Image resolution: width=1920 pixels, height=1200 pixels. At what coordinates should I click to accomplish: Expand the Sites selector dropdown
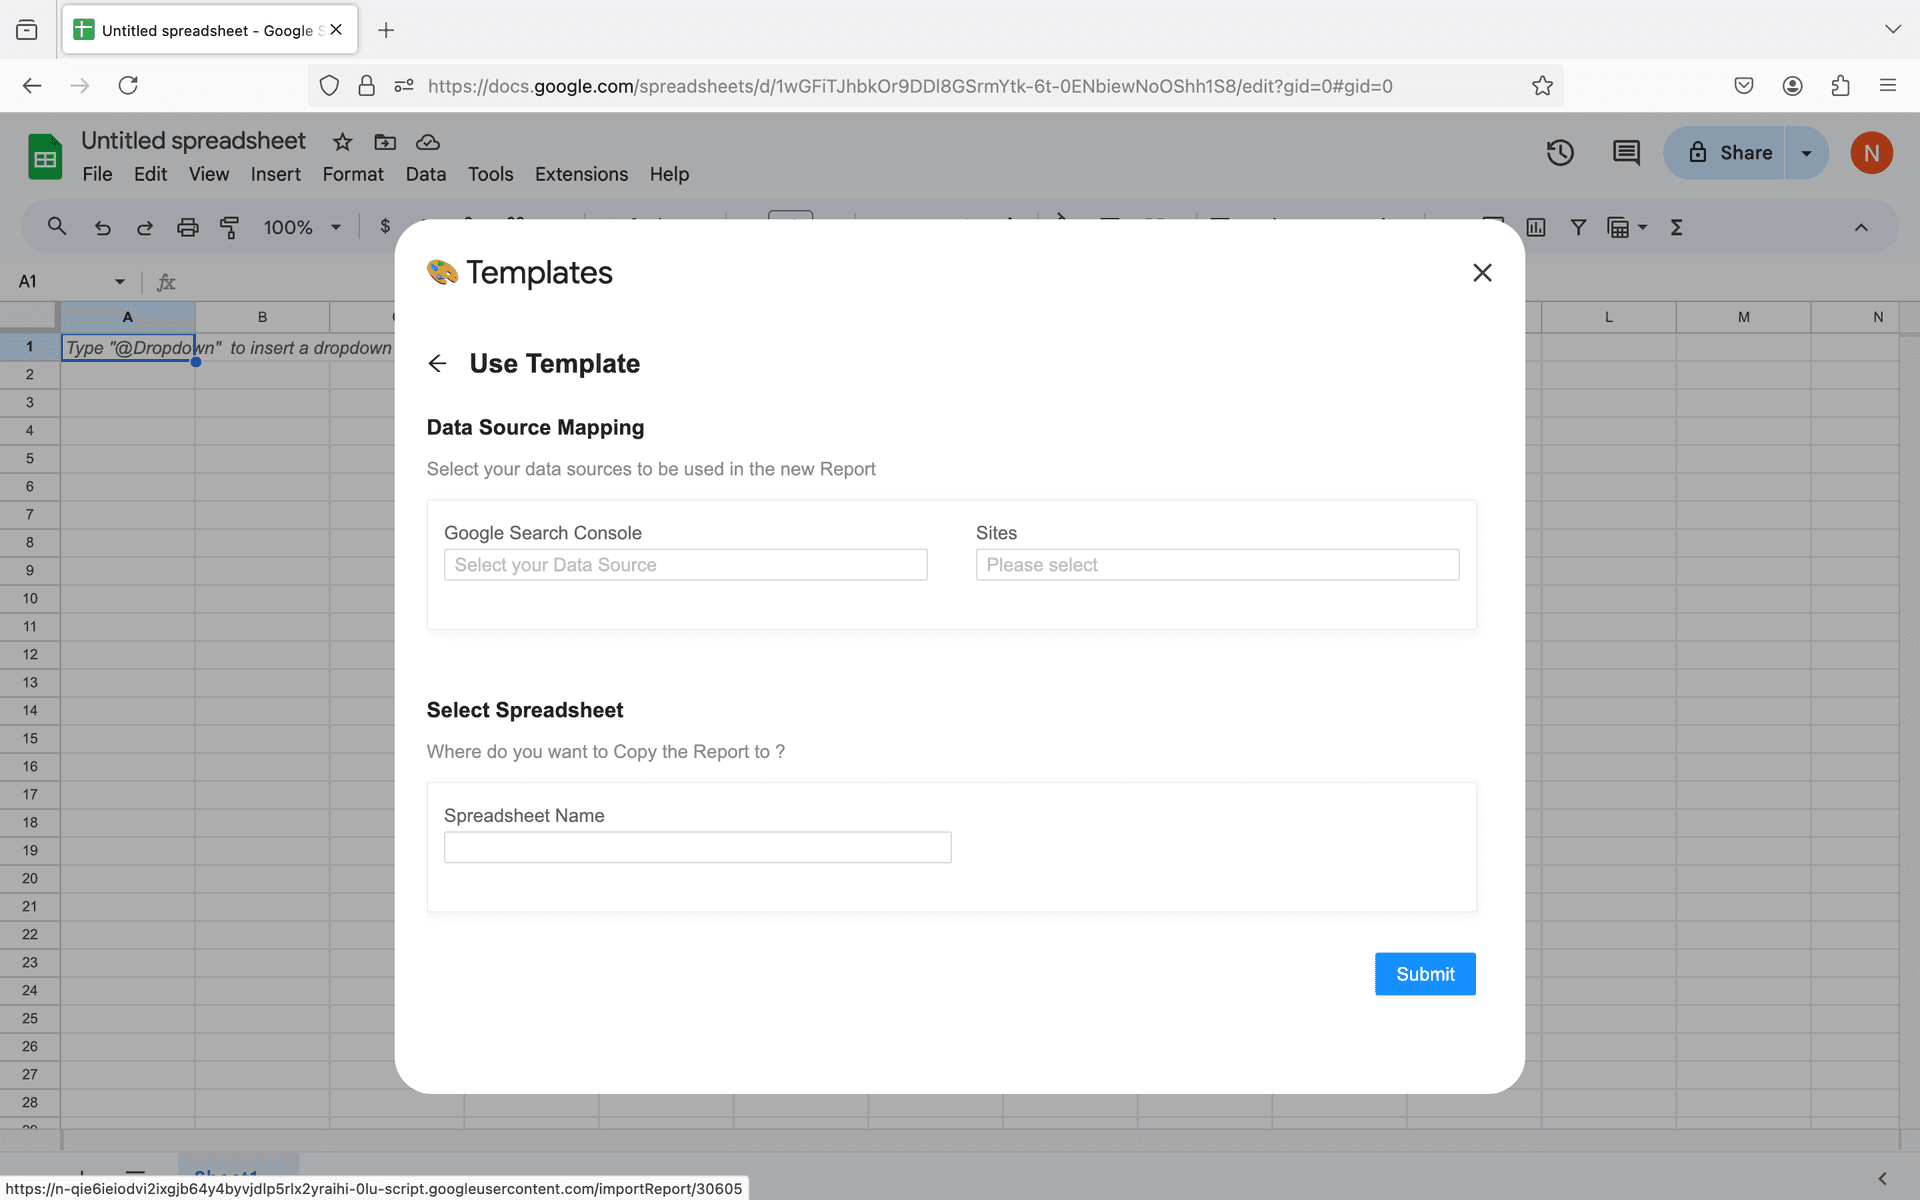(x=1216, y=564)
